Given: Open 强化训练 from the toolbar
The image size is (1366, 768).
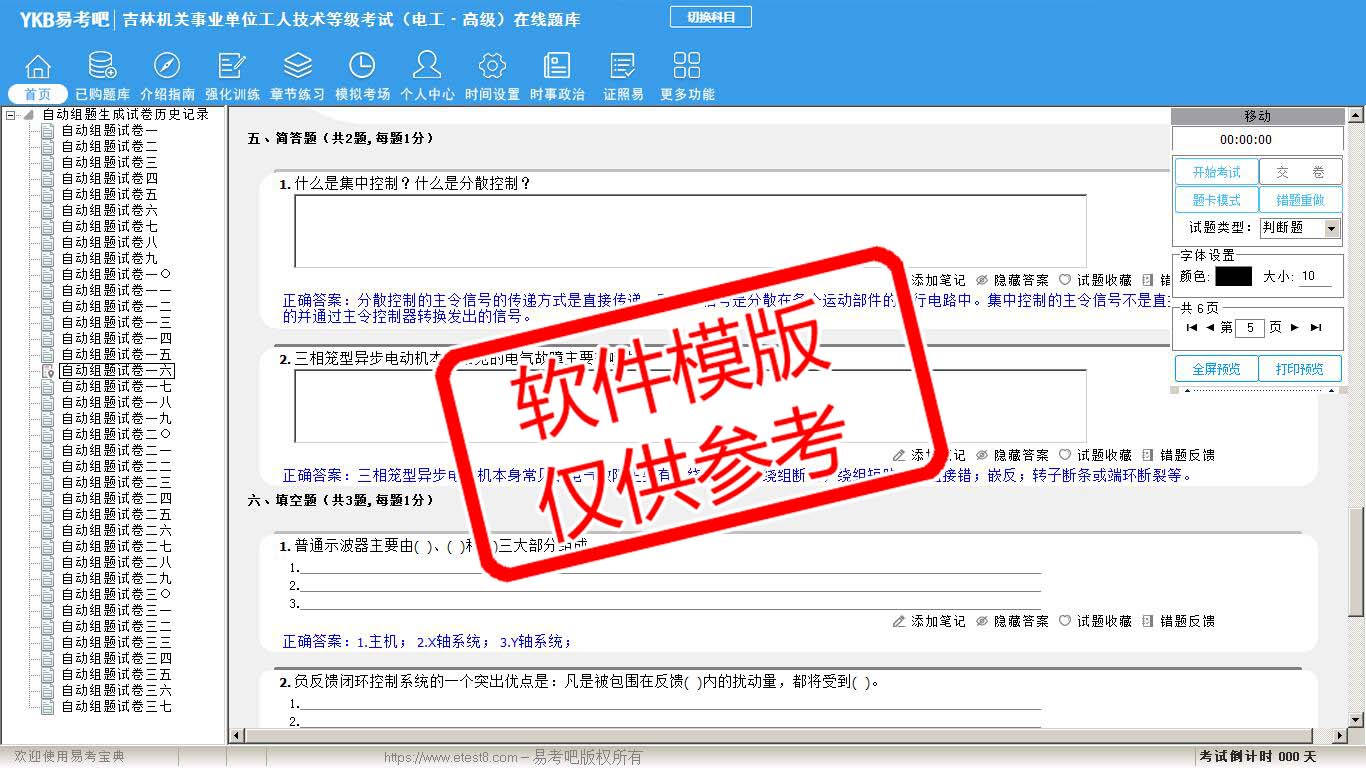Looking at the screenshot, I should [x=232, y=67].
